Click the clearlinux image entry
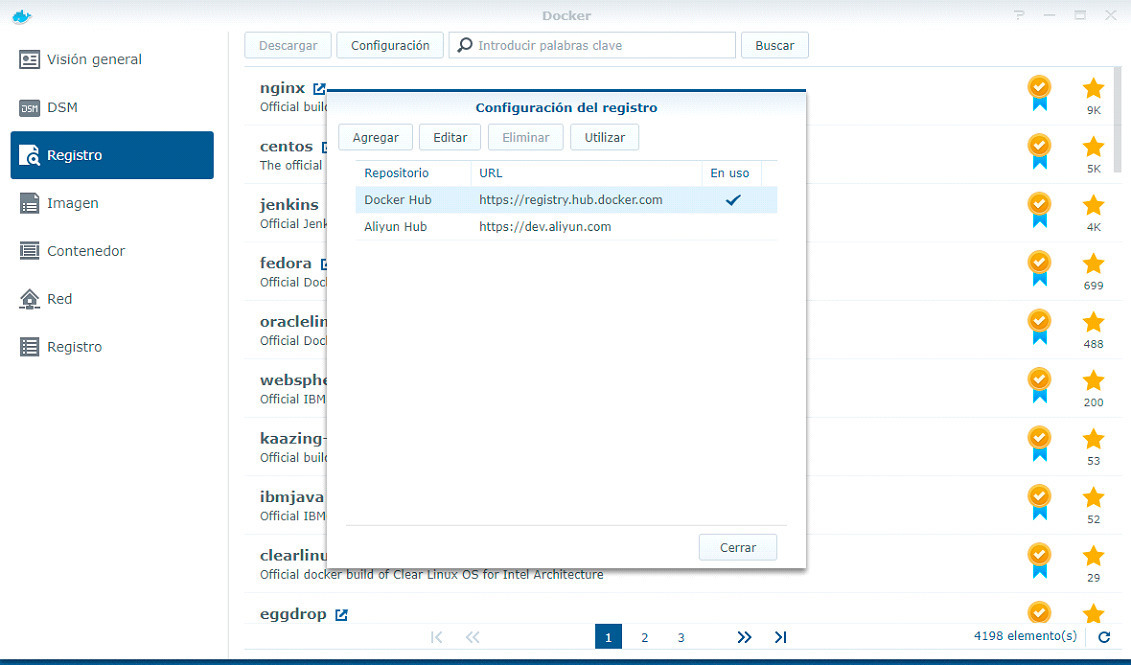The image size is (1131, 665). click(x=678, y=564)
